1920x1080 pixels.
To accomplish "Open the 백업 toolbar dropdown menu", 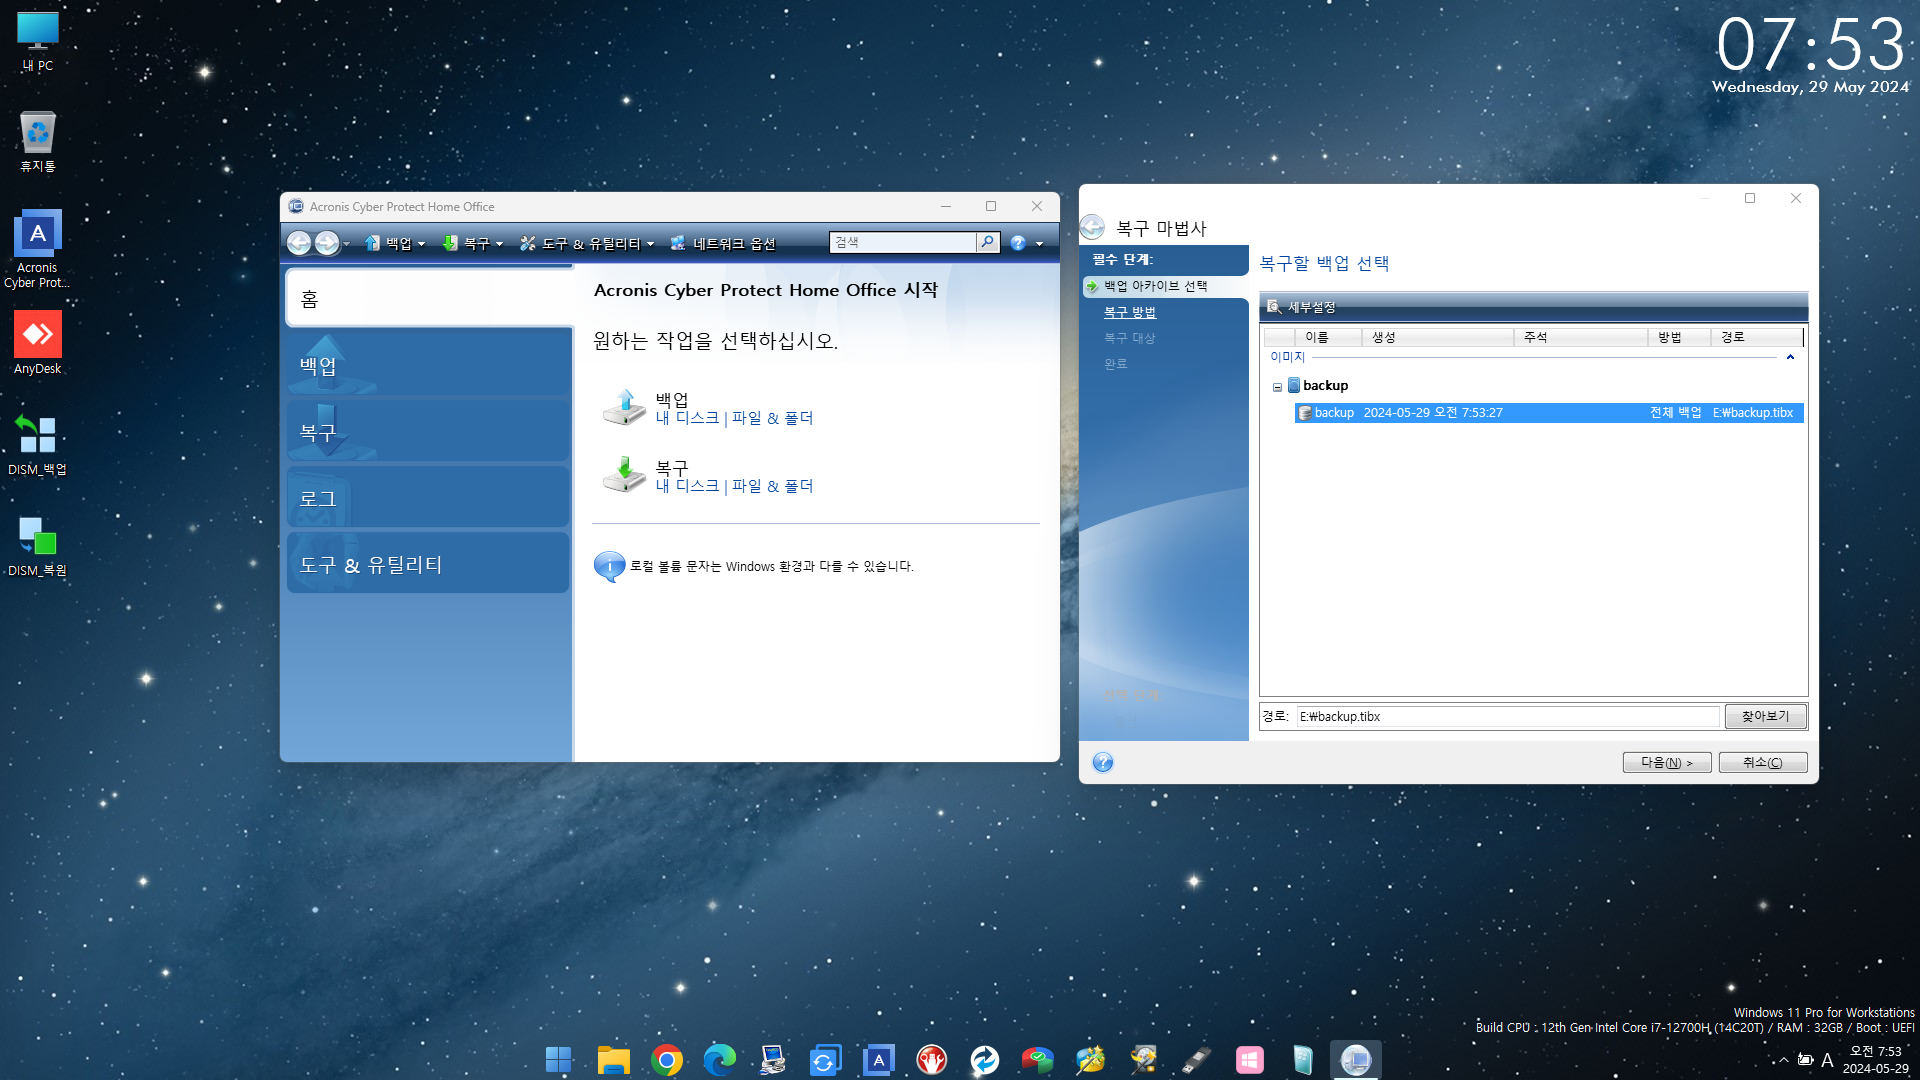I will (396, 243).
